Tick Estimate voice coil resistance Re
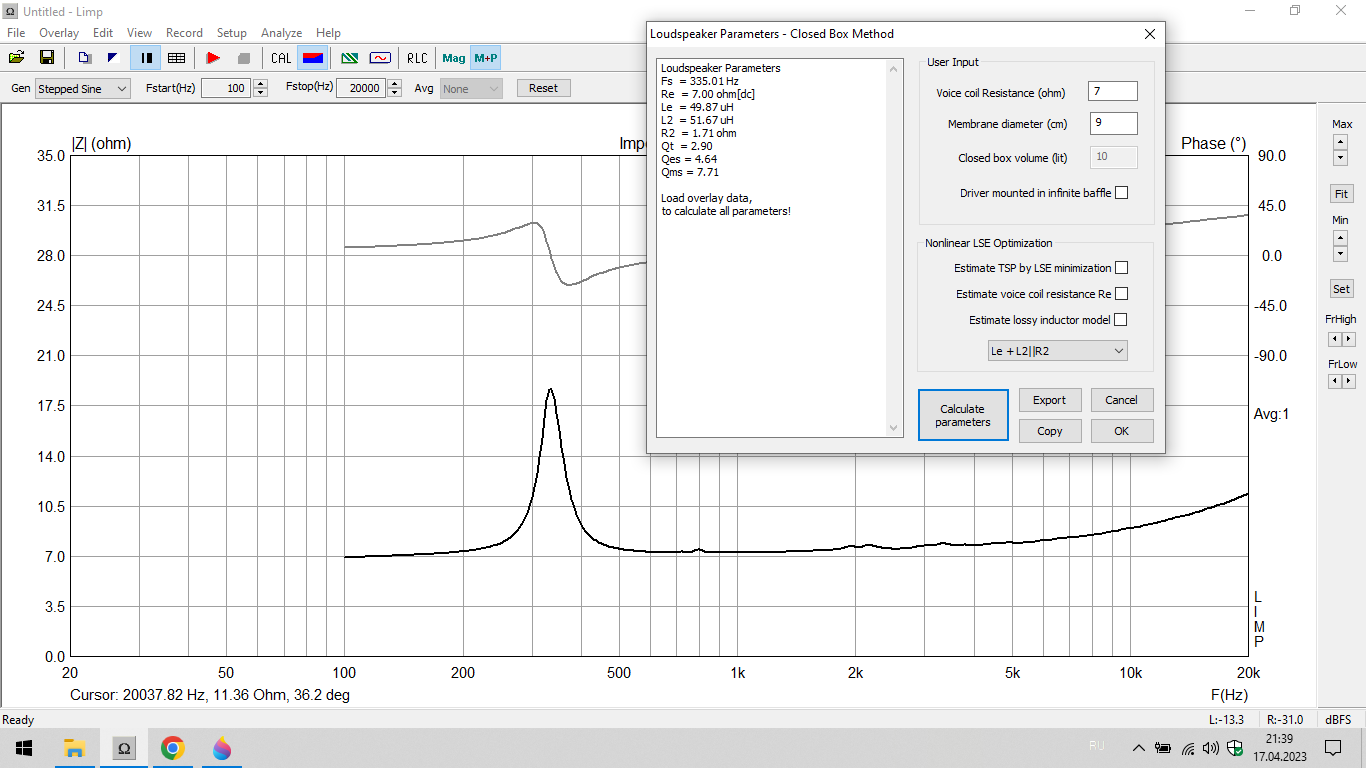Screen dimensions: 1366x768 point(1121,294)
